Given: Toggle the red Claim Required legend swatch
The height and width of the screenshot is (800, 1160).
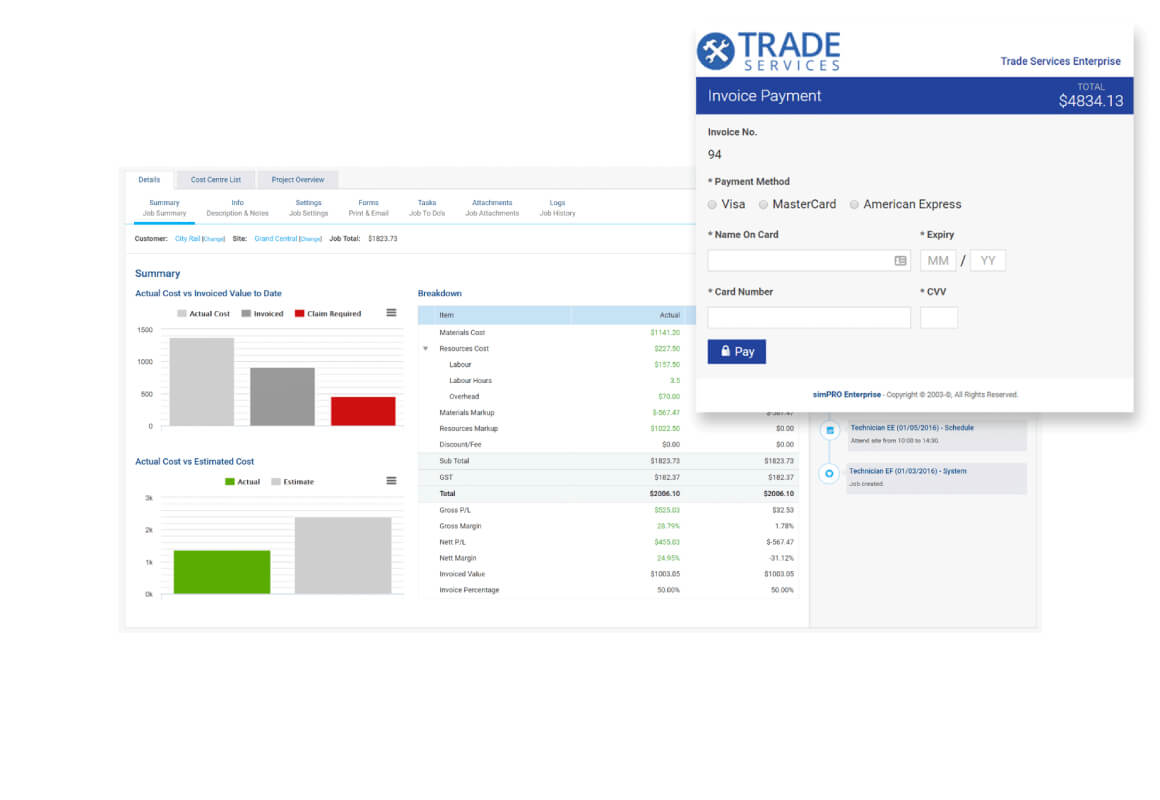Looking at the screenshot, I should [300, 314].
